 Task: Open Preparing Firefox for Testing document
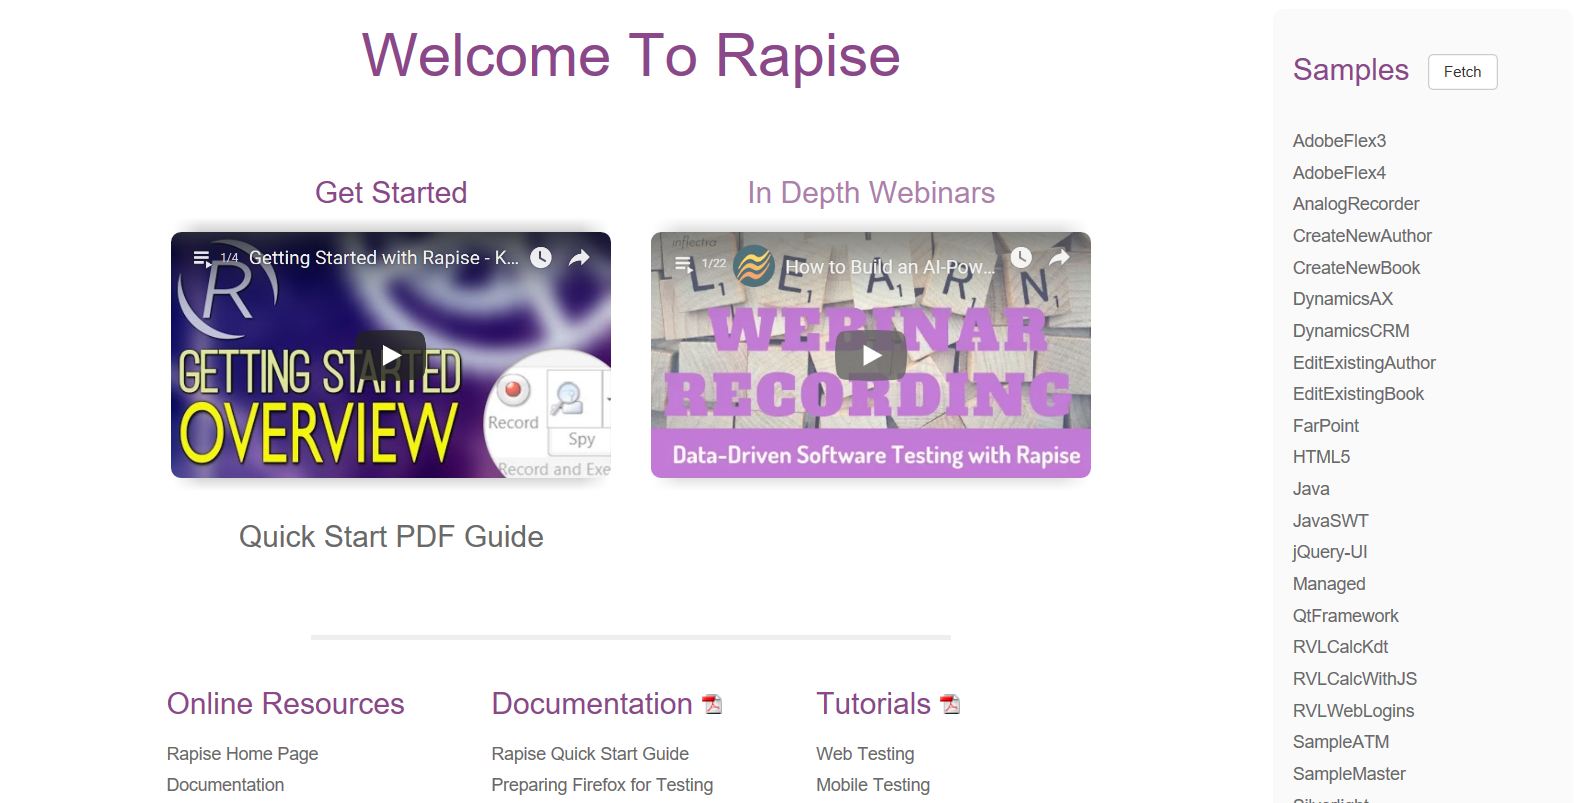(x=602, y=785)
